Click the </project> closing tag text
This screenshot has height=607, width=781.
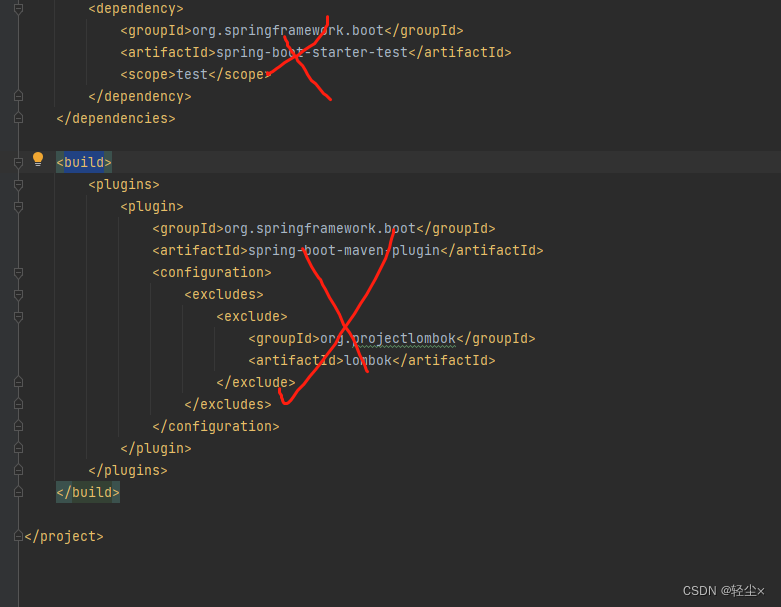tap(64, 536)
